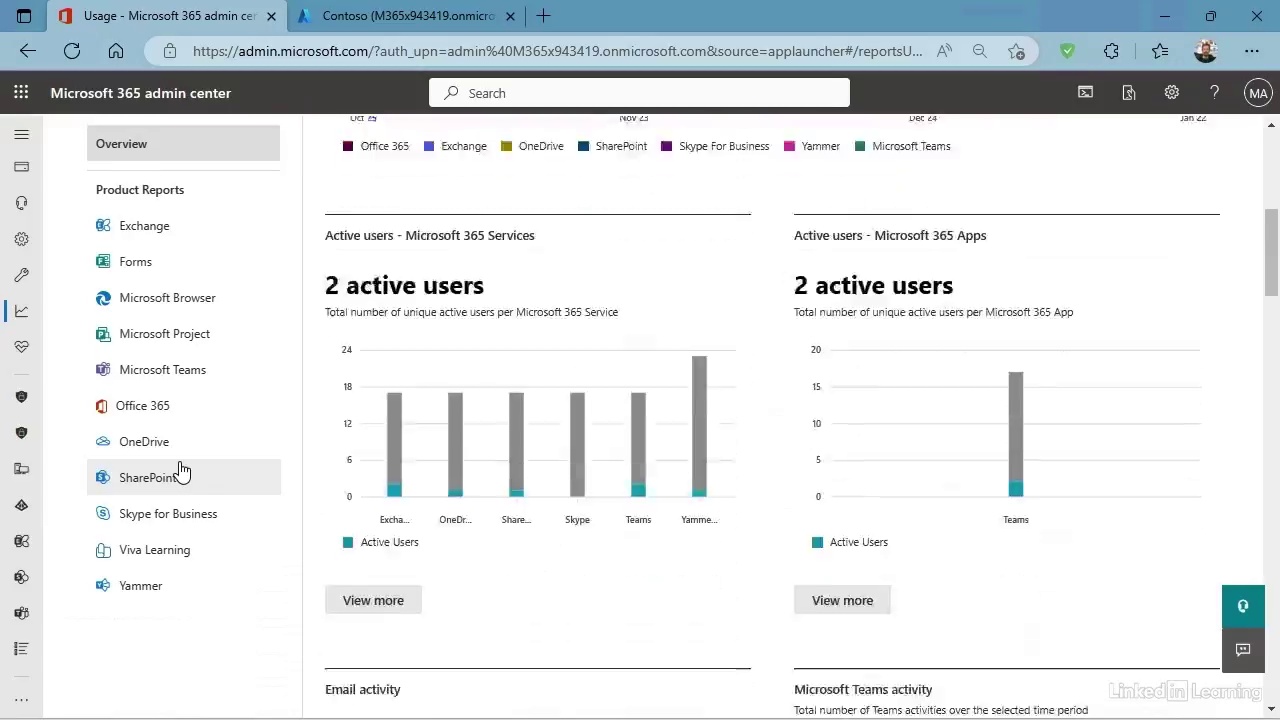Open the Support headset icon in left rail
Viewport: 1280px width, 720px height.
point(21,203)
